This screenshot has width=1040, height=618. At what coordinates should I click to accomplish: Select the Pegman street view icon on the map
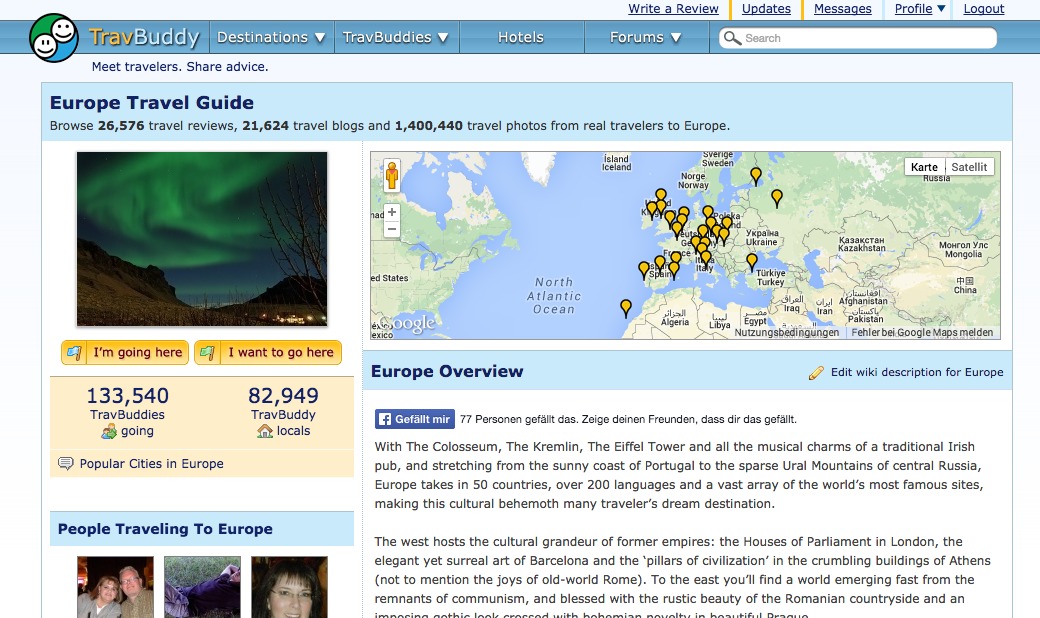(x=390, y=176)
